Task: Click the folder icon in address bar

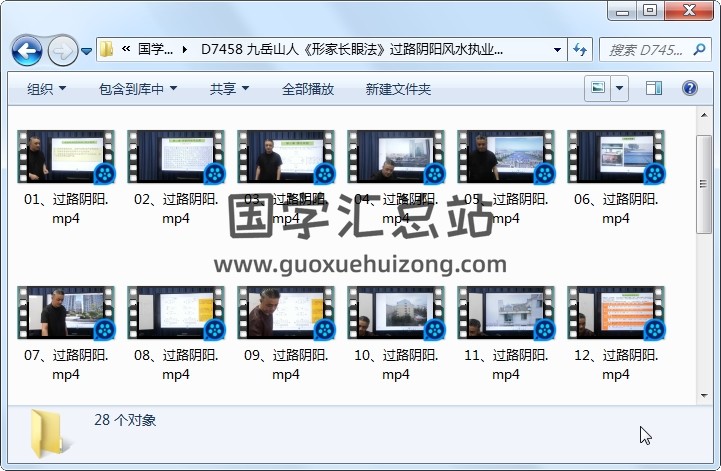Action: 107,49
